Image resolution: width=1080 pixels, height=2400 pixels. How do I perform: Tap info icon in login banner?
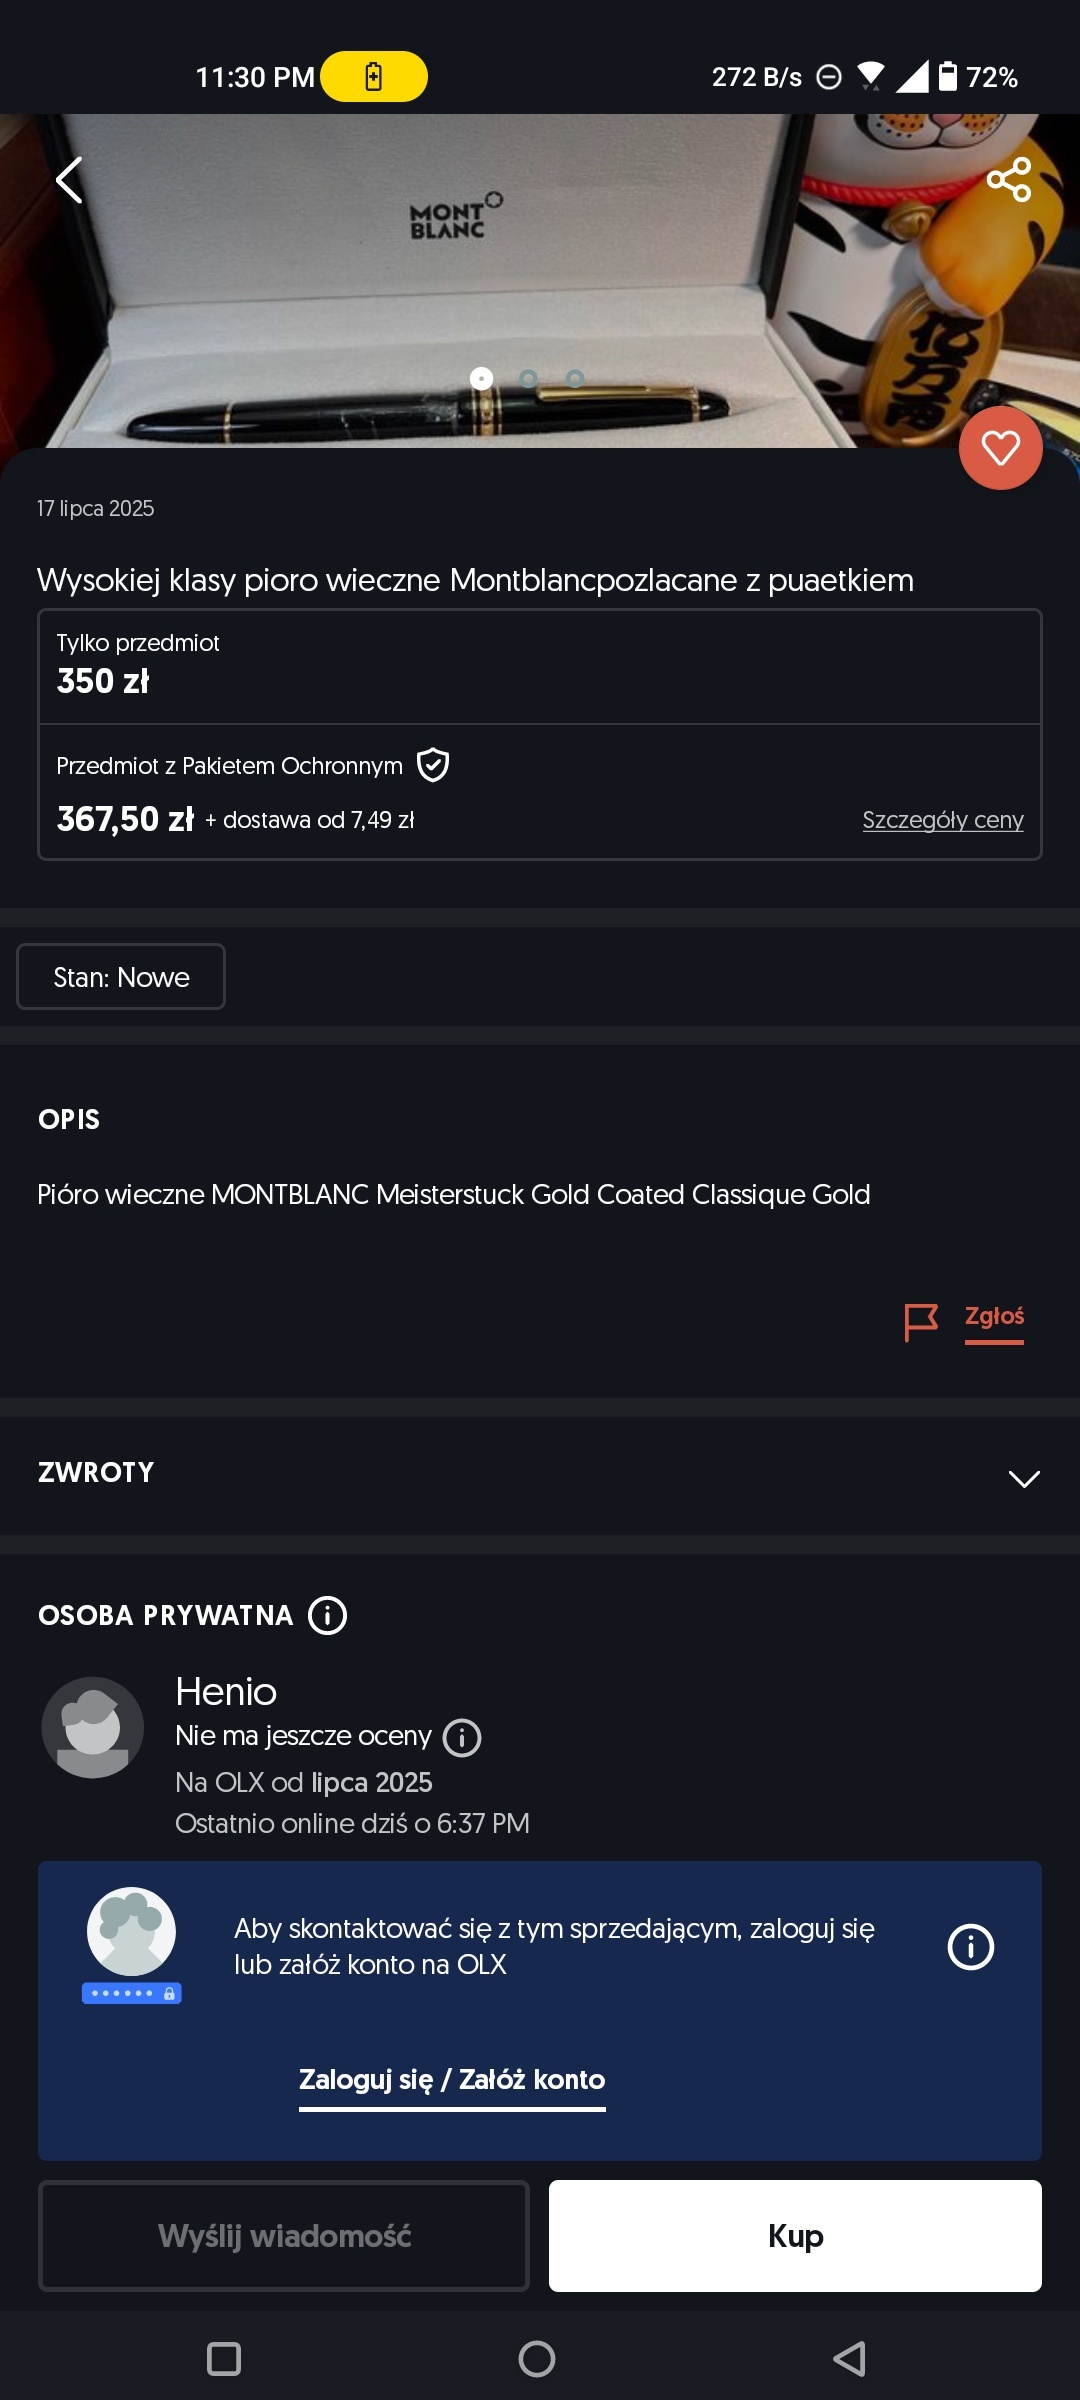pyautogui.click(x=970, y=1947)
